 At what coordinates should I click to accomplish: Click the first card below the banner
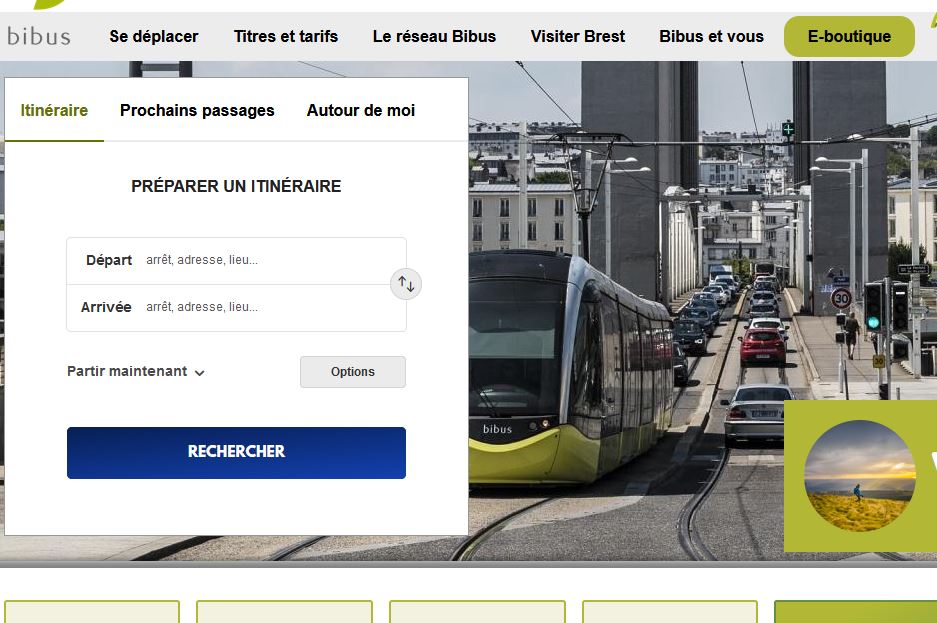pyautogui.click(x=92, y=612)
